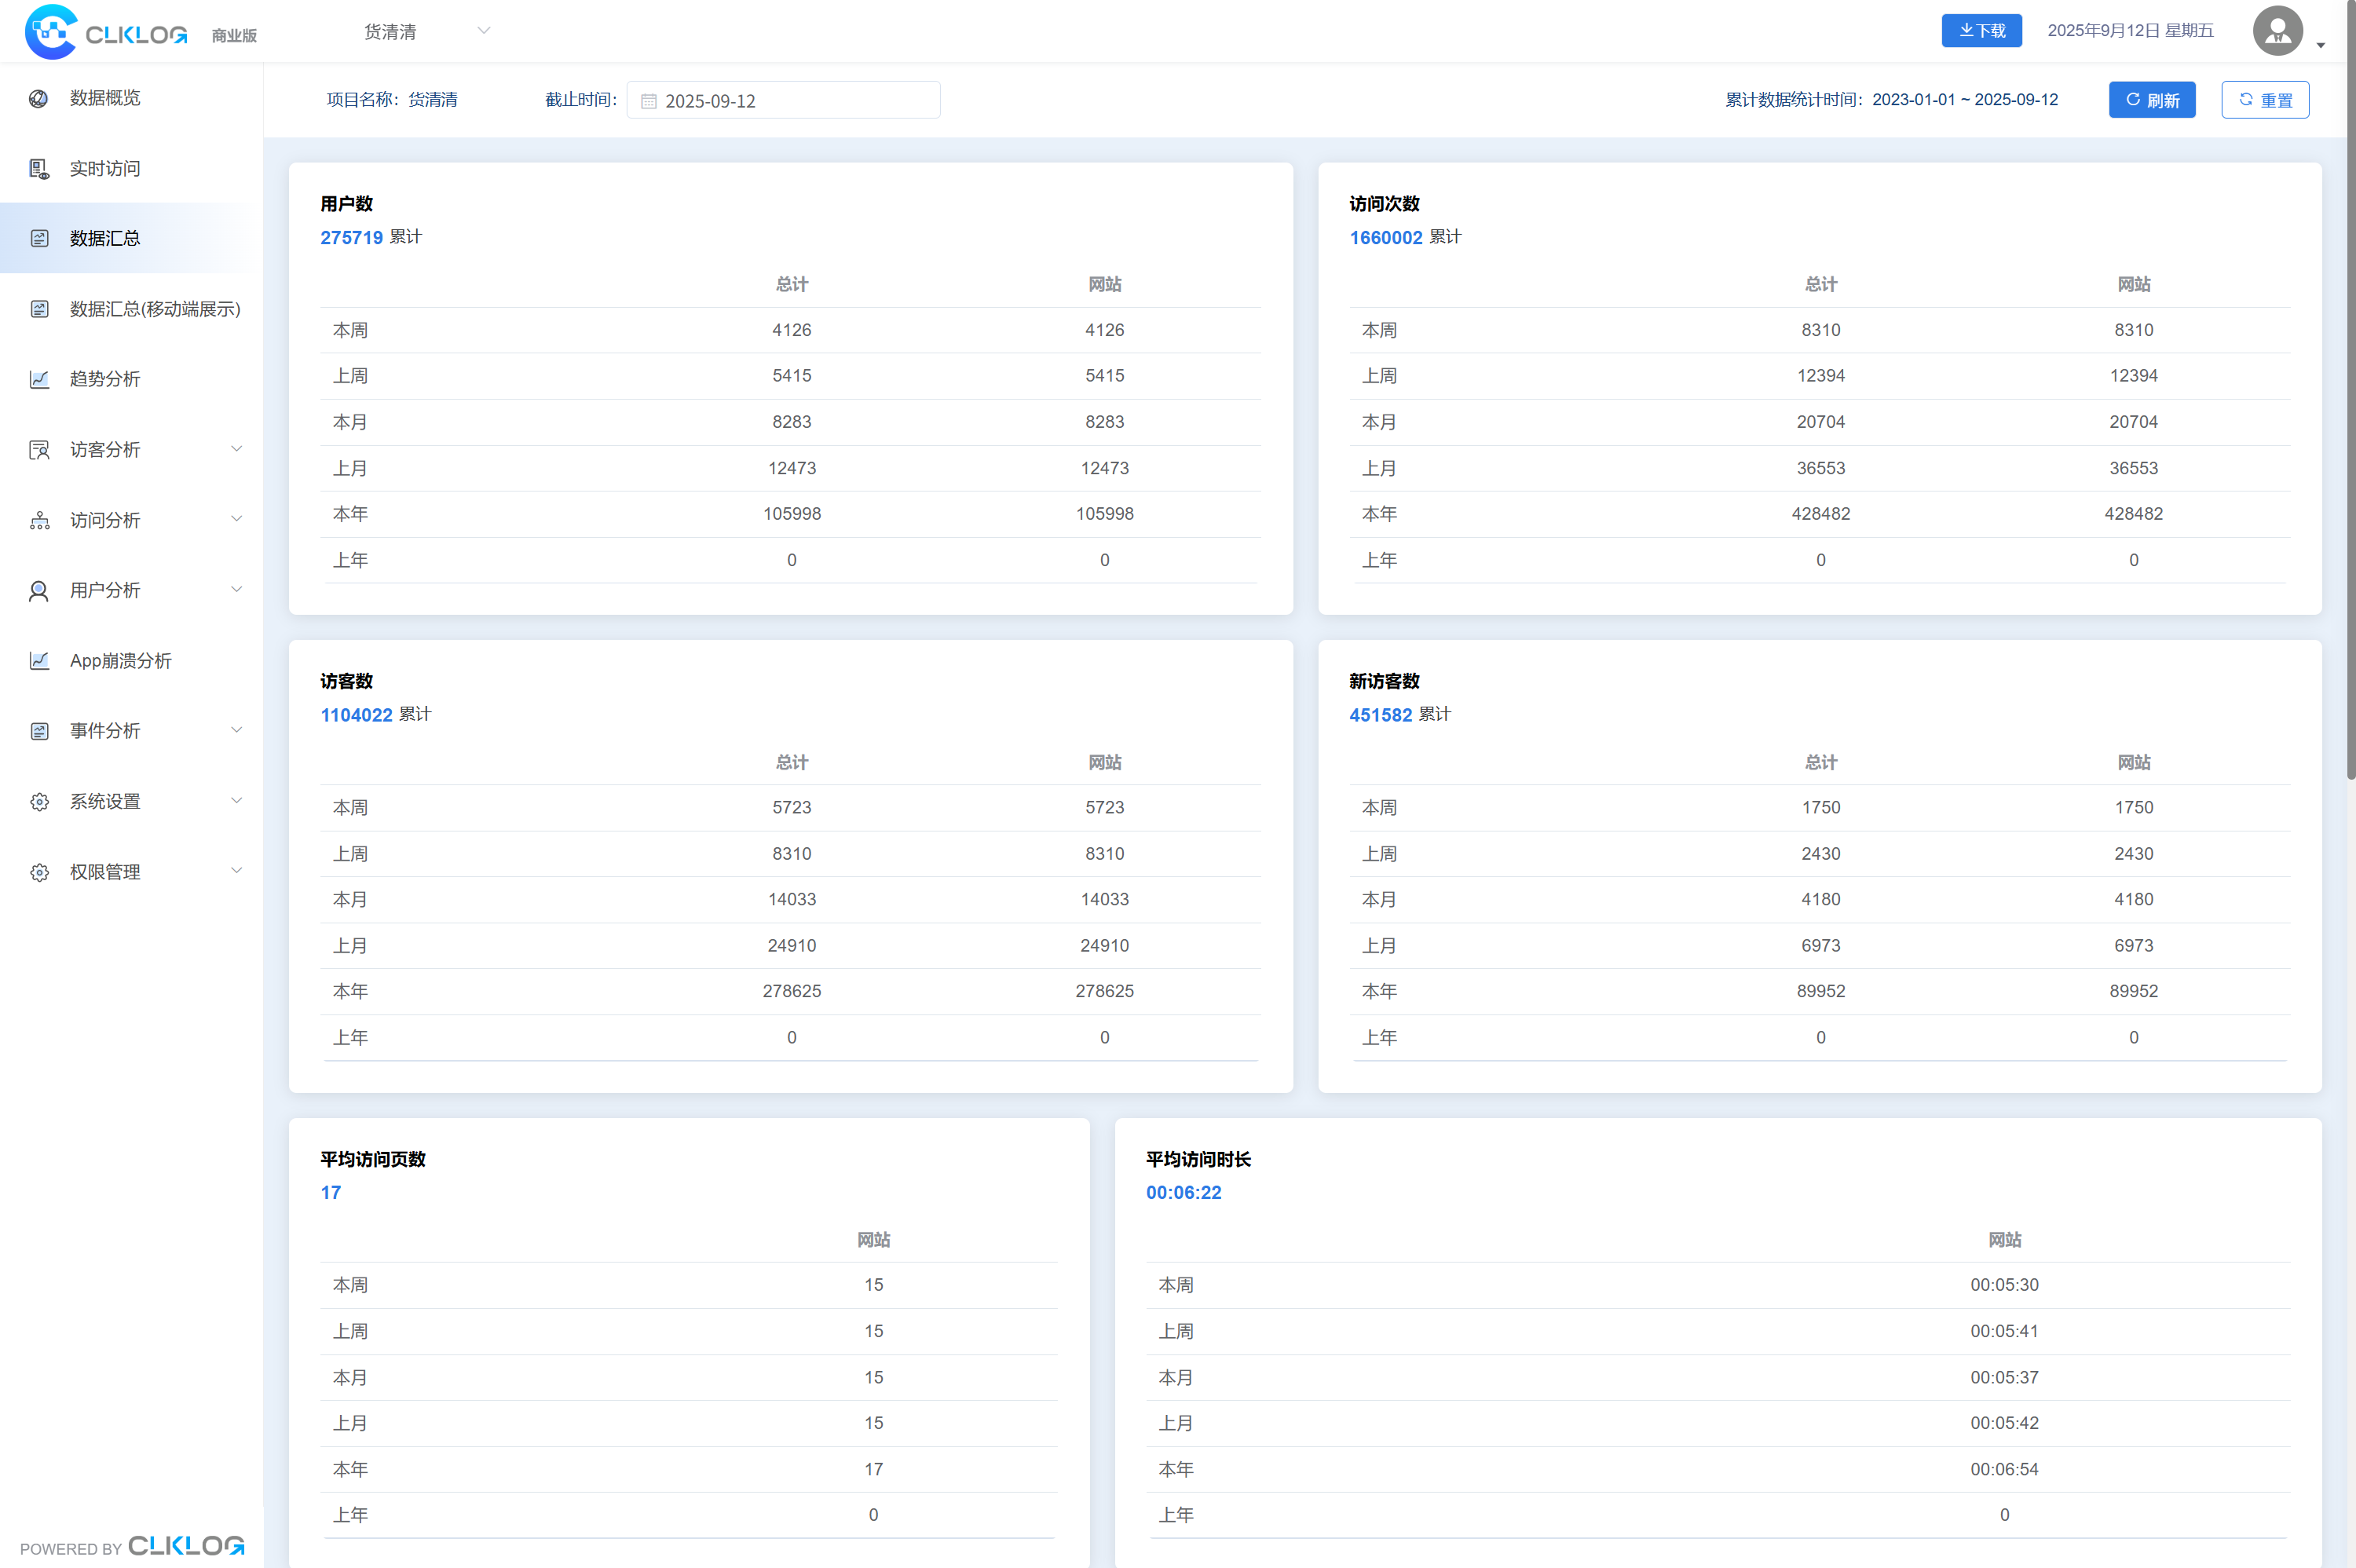Click the 下载 download button

pos(1981,31)
